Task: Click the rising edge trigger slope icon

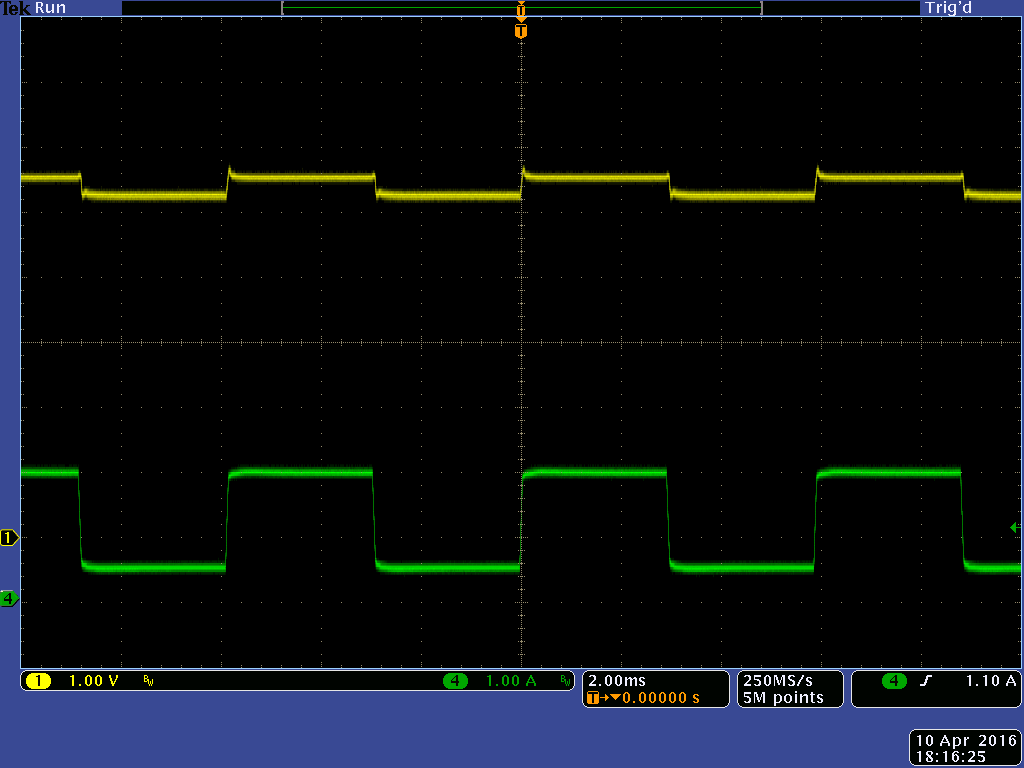Action: coord(925,681)
